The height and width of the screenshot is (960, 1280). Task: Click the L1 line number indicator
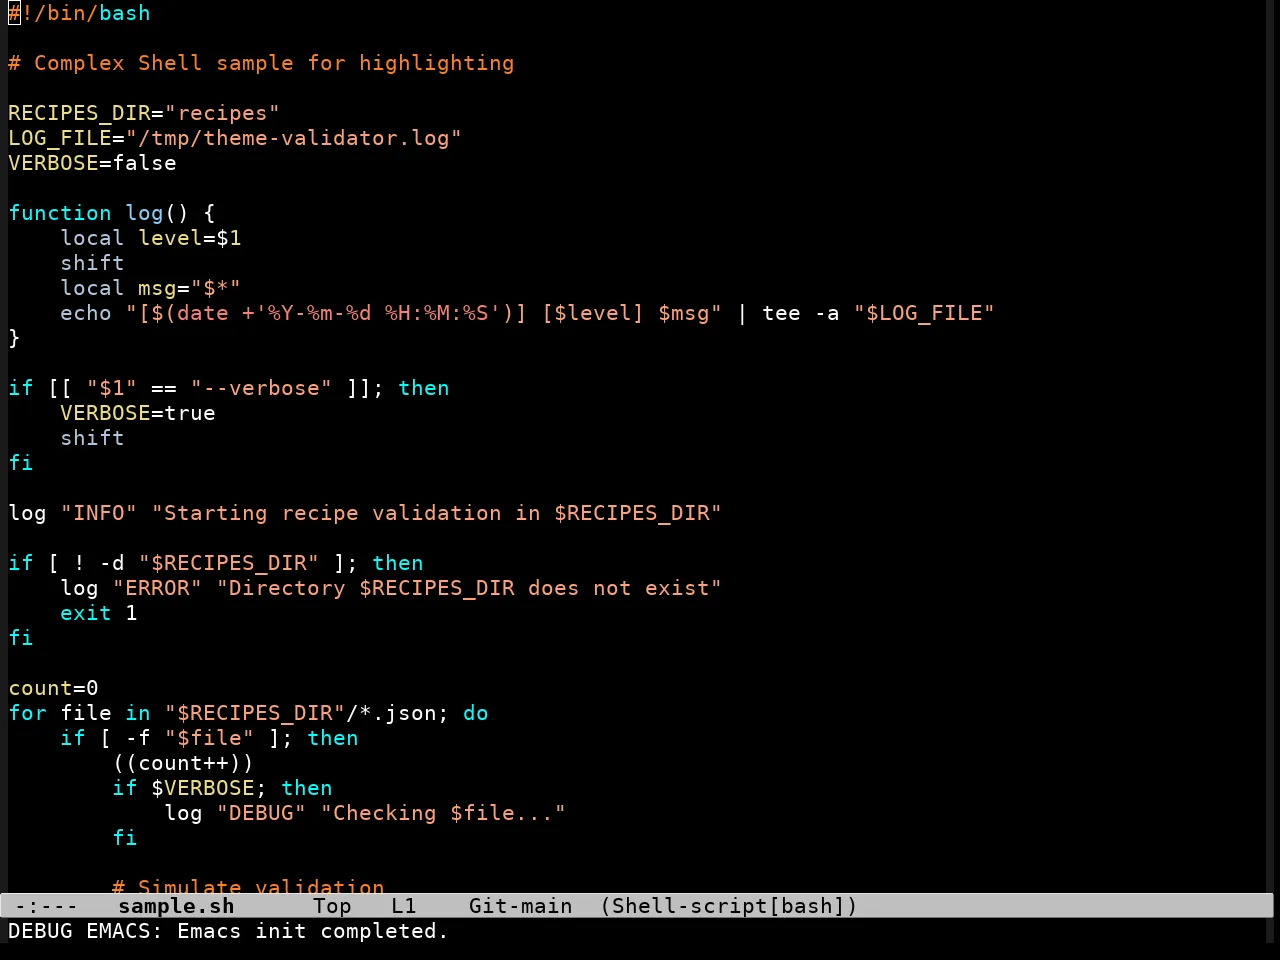click(404, 906)
